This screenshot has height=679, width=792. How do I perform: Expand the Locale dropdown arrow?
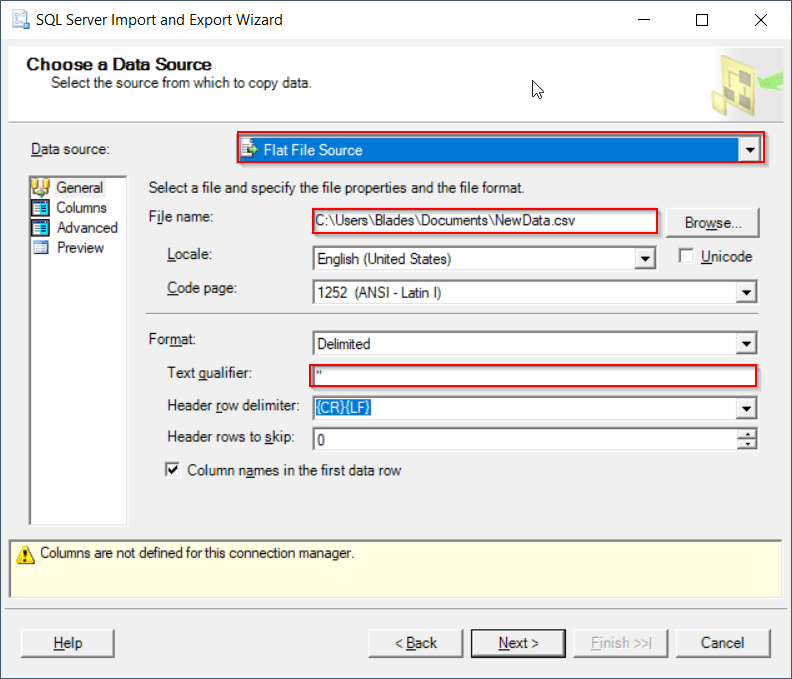[x=645, y=259]
